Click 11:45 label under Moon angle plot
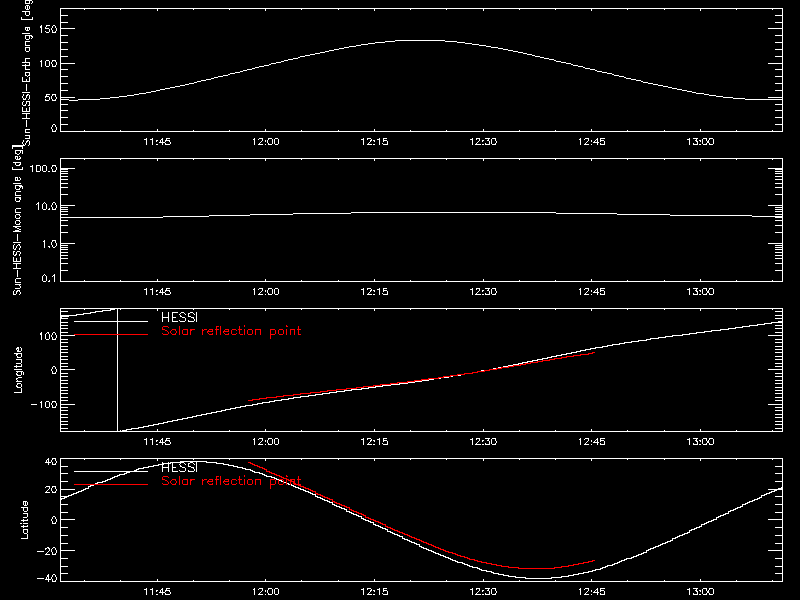Screen dimensions: 800x600 157,292
